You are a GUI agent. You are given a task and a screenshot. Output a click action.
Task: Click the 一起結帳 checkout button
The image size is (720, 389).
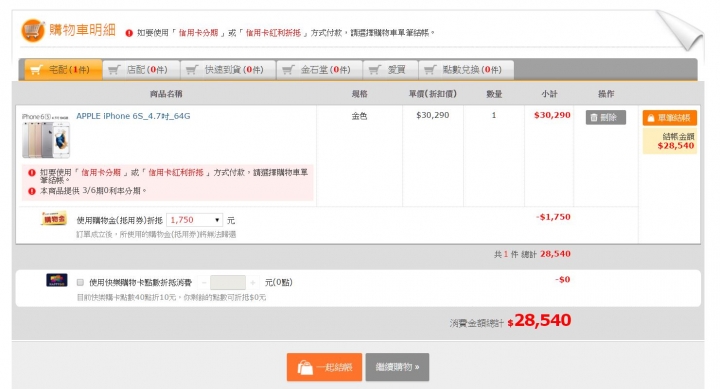pos(324,367)
